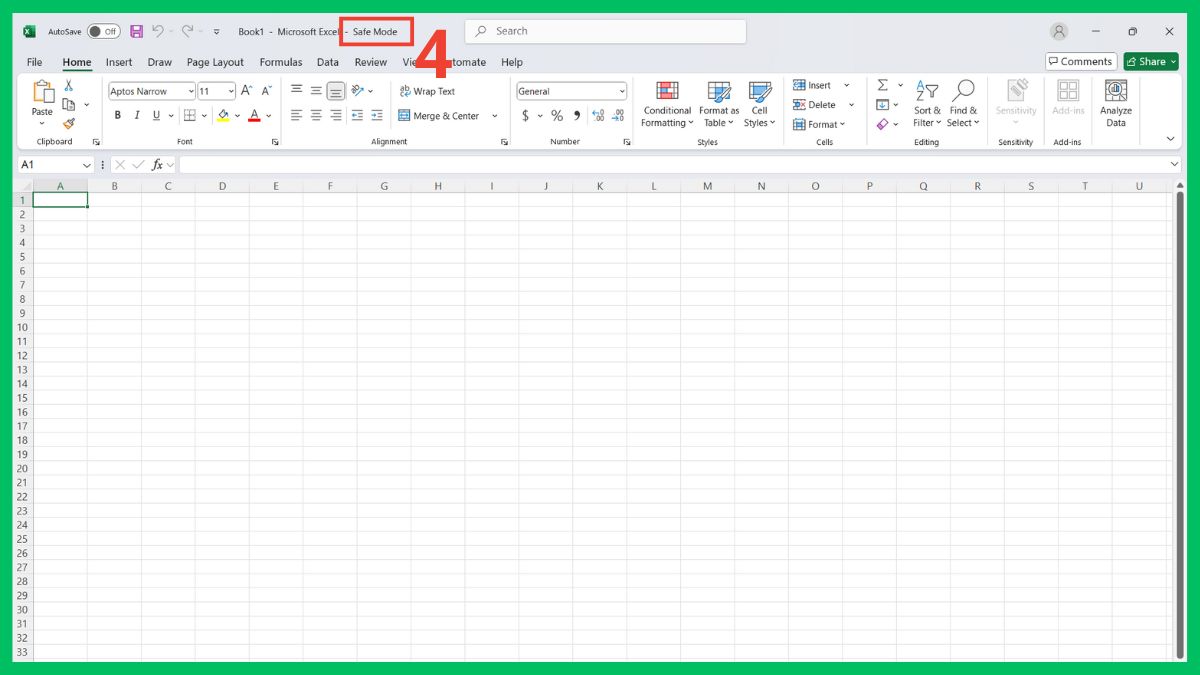Open Conditional Formatting options

tap(666, 103)
